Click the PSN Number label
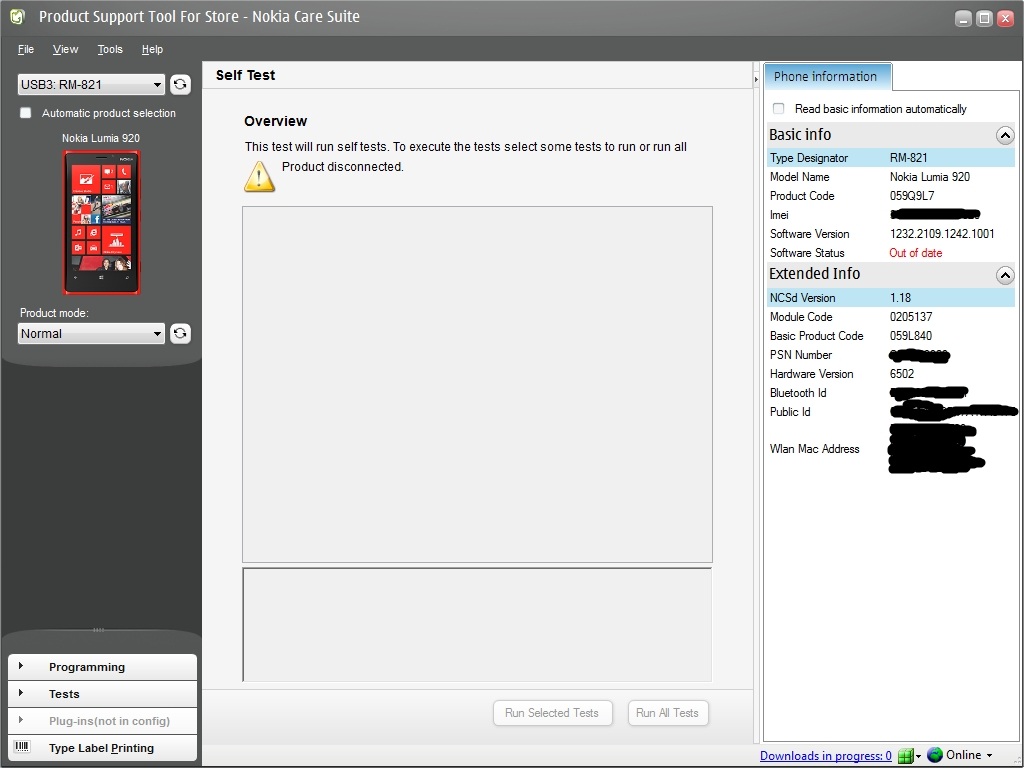 pyautogui.click(x=801, y=355)
